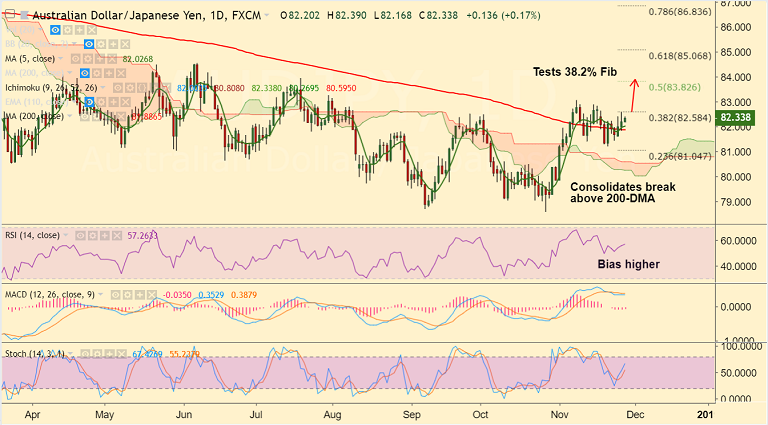Expand dropdown arrow next to EMA (110, close)
Image resolution: width=768 pixels, height=425 pixels.
74,101
